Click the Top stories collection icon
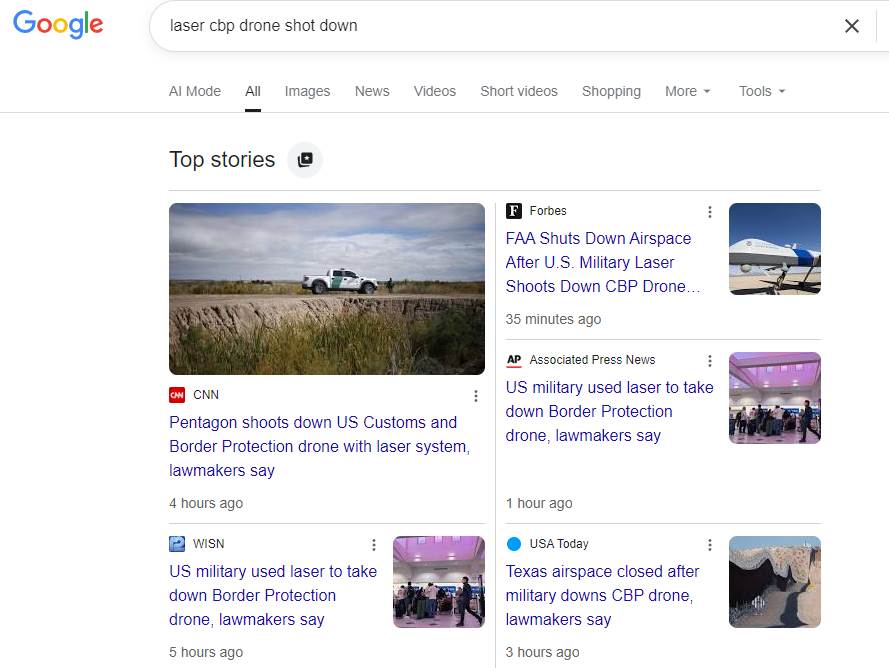Viewport: 889px width, 668px height. [305, 160]
